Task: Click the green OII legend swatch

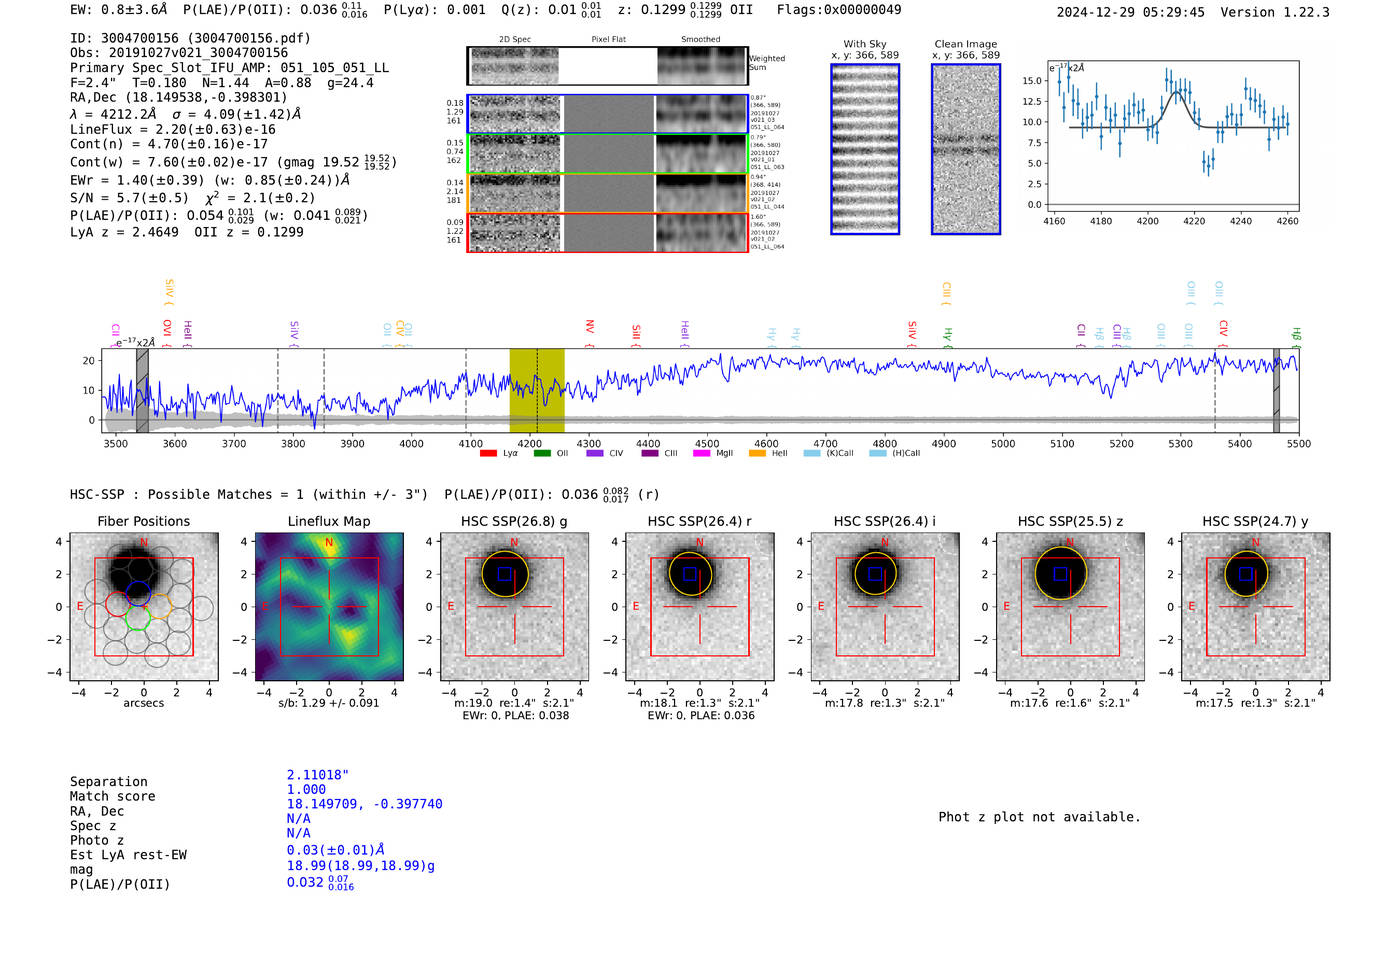Action: (542, 453)
